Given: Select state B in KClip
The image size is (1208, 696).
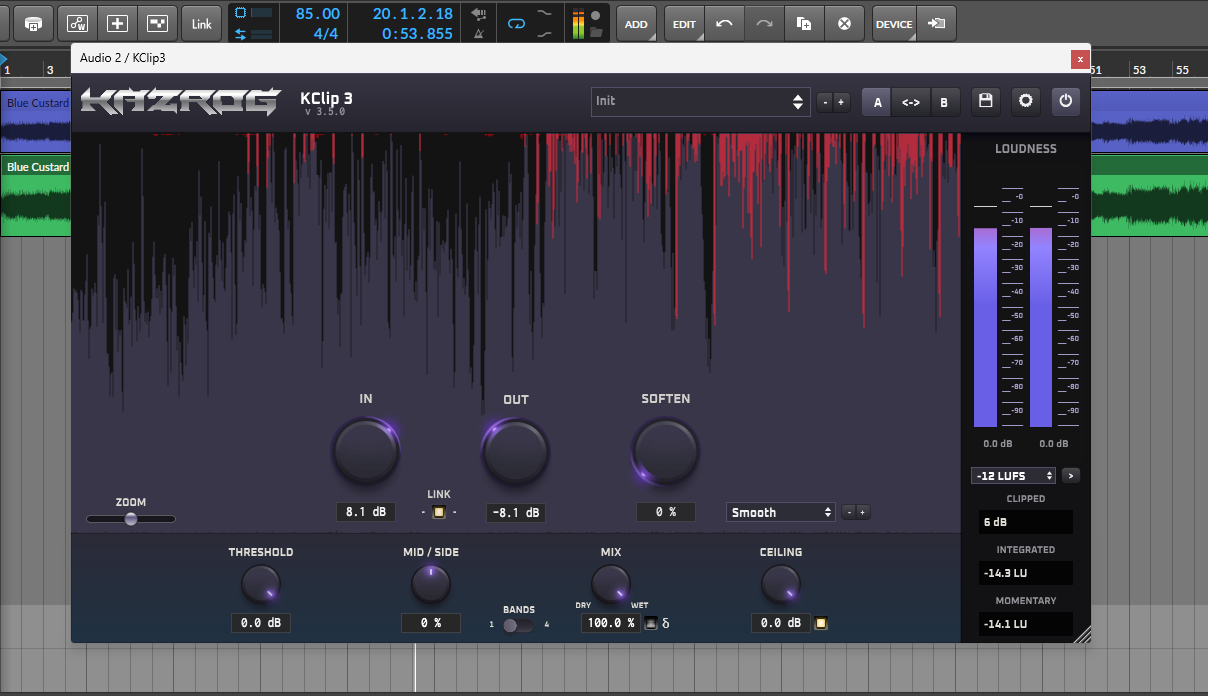Looking at the screenshot, I should pos(944,102).
